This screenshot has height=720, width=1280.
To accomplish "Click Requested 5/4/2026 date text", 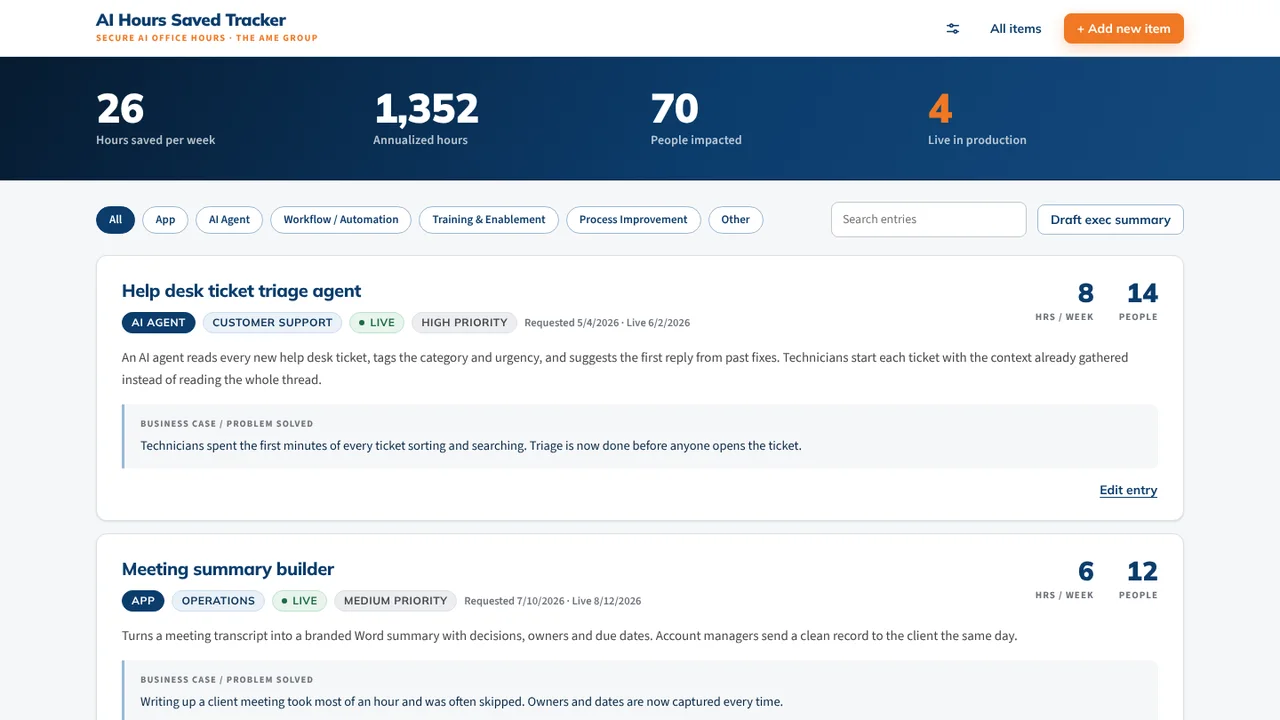I will (x=571, y=323).
